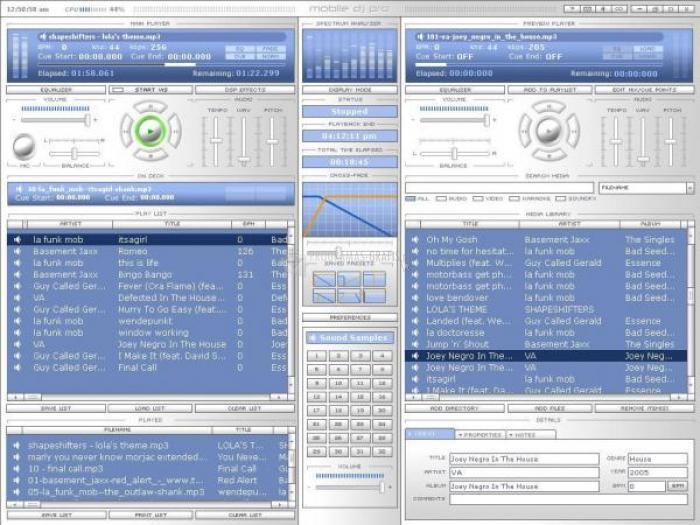700x525 pixels.
Task: Trigger sound sample pad number 1
Action: [316, 355]
